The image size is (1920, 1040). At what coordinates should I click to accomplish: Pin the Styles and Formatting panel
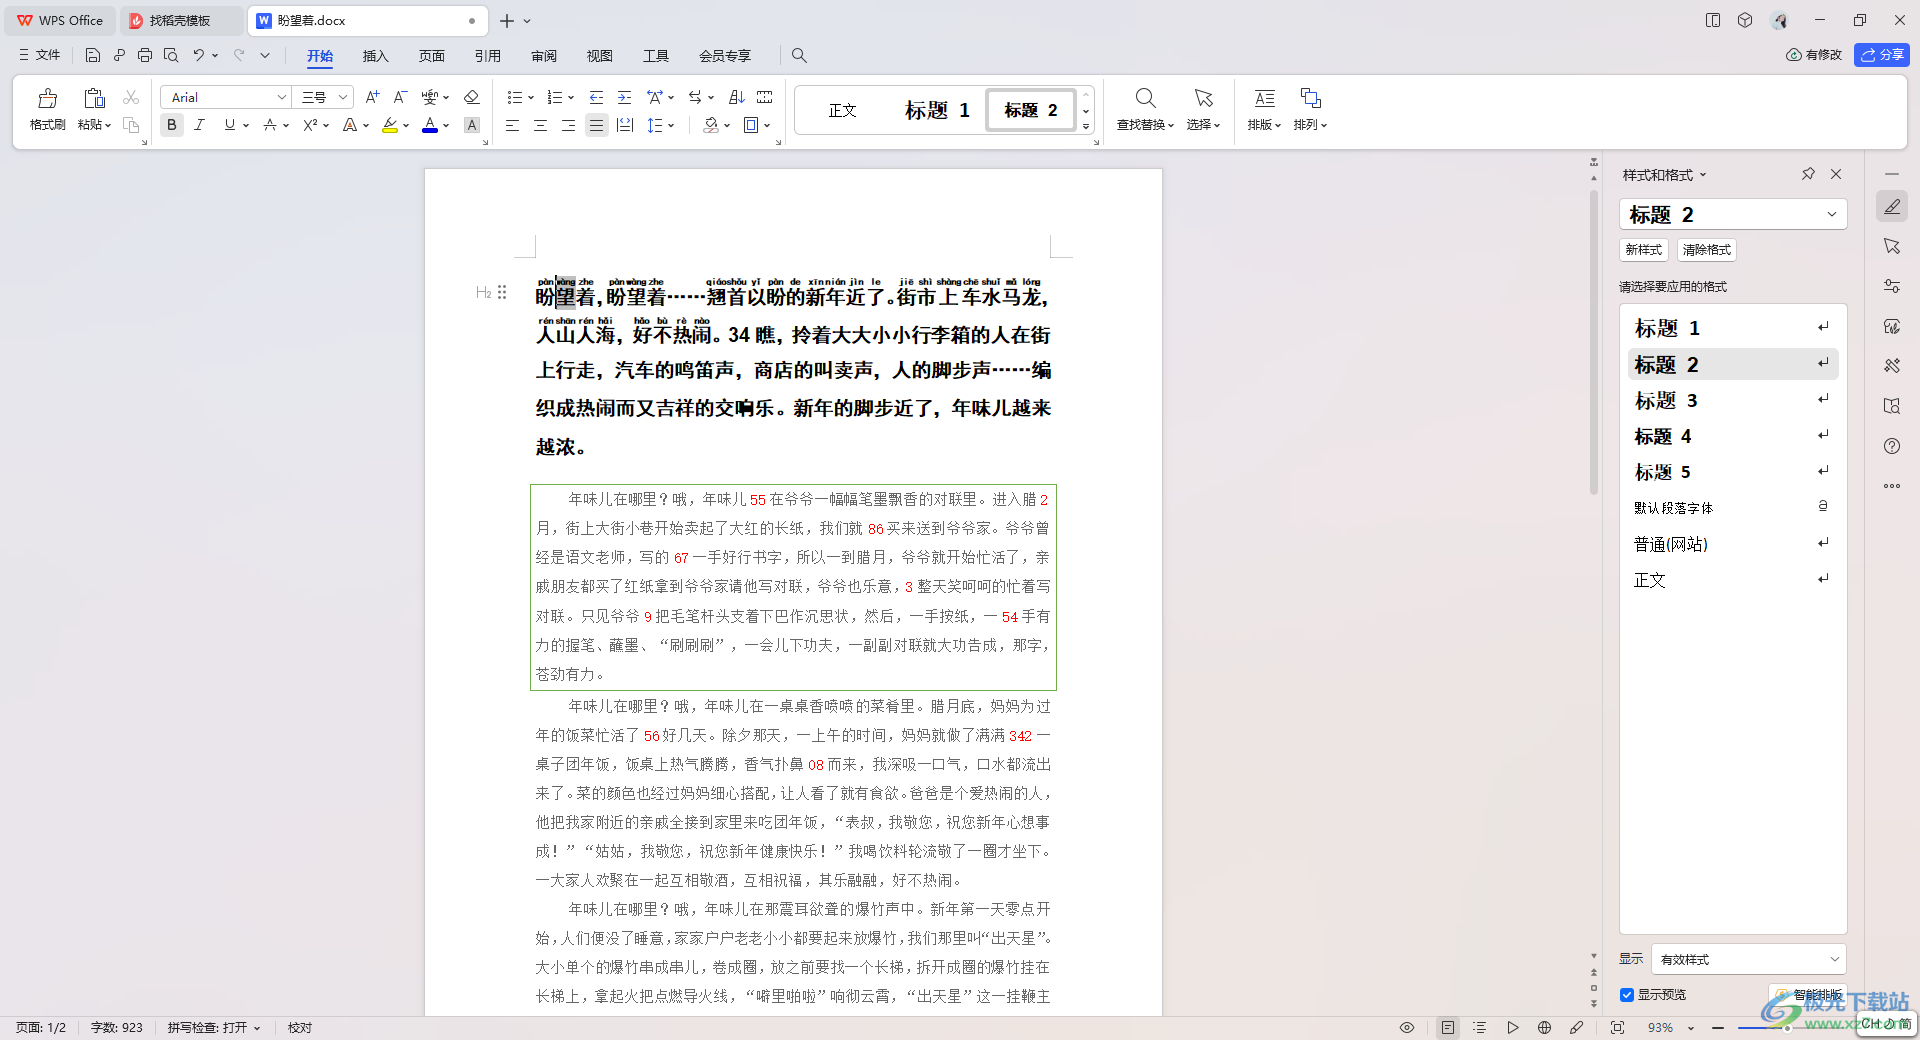[x=1808, y=174]
